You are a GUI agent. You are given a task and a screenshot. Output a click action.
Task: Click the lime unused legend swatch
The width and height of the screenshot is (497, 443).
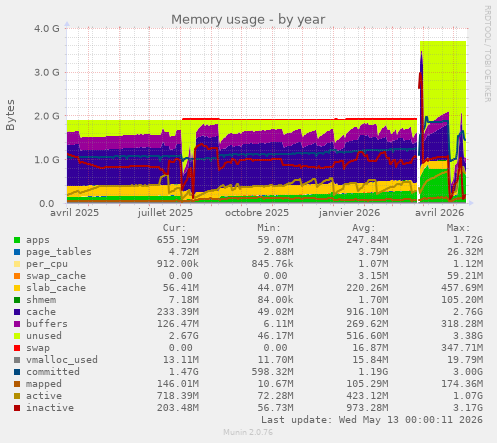(x=17, y=336)
